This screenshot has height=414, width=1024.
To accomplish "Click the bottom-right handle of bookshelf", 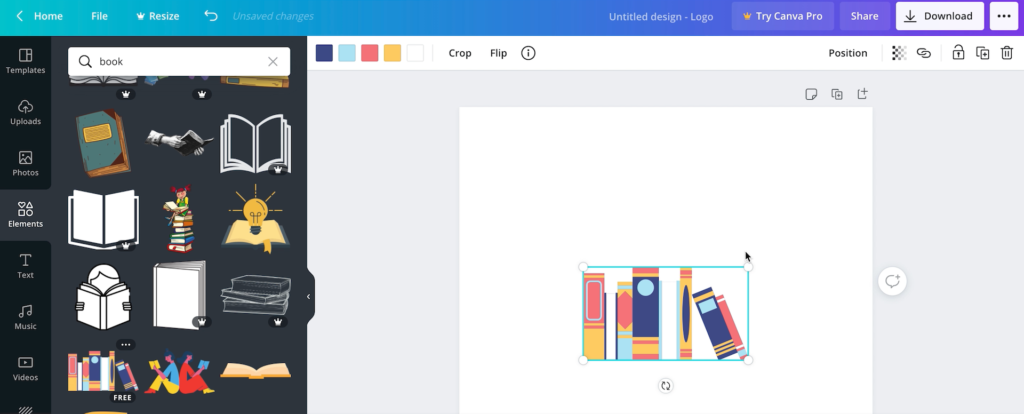I will pyautogui.click(x=748, y=360).
